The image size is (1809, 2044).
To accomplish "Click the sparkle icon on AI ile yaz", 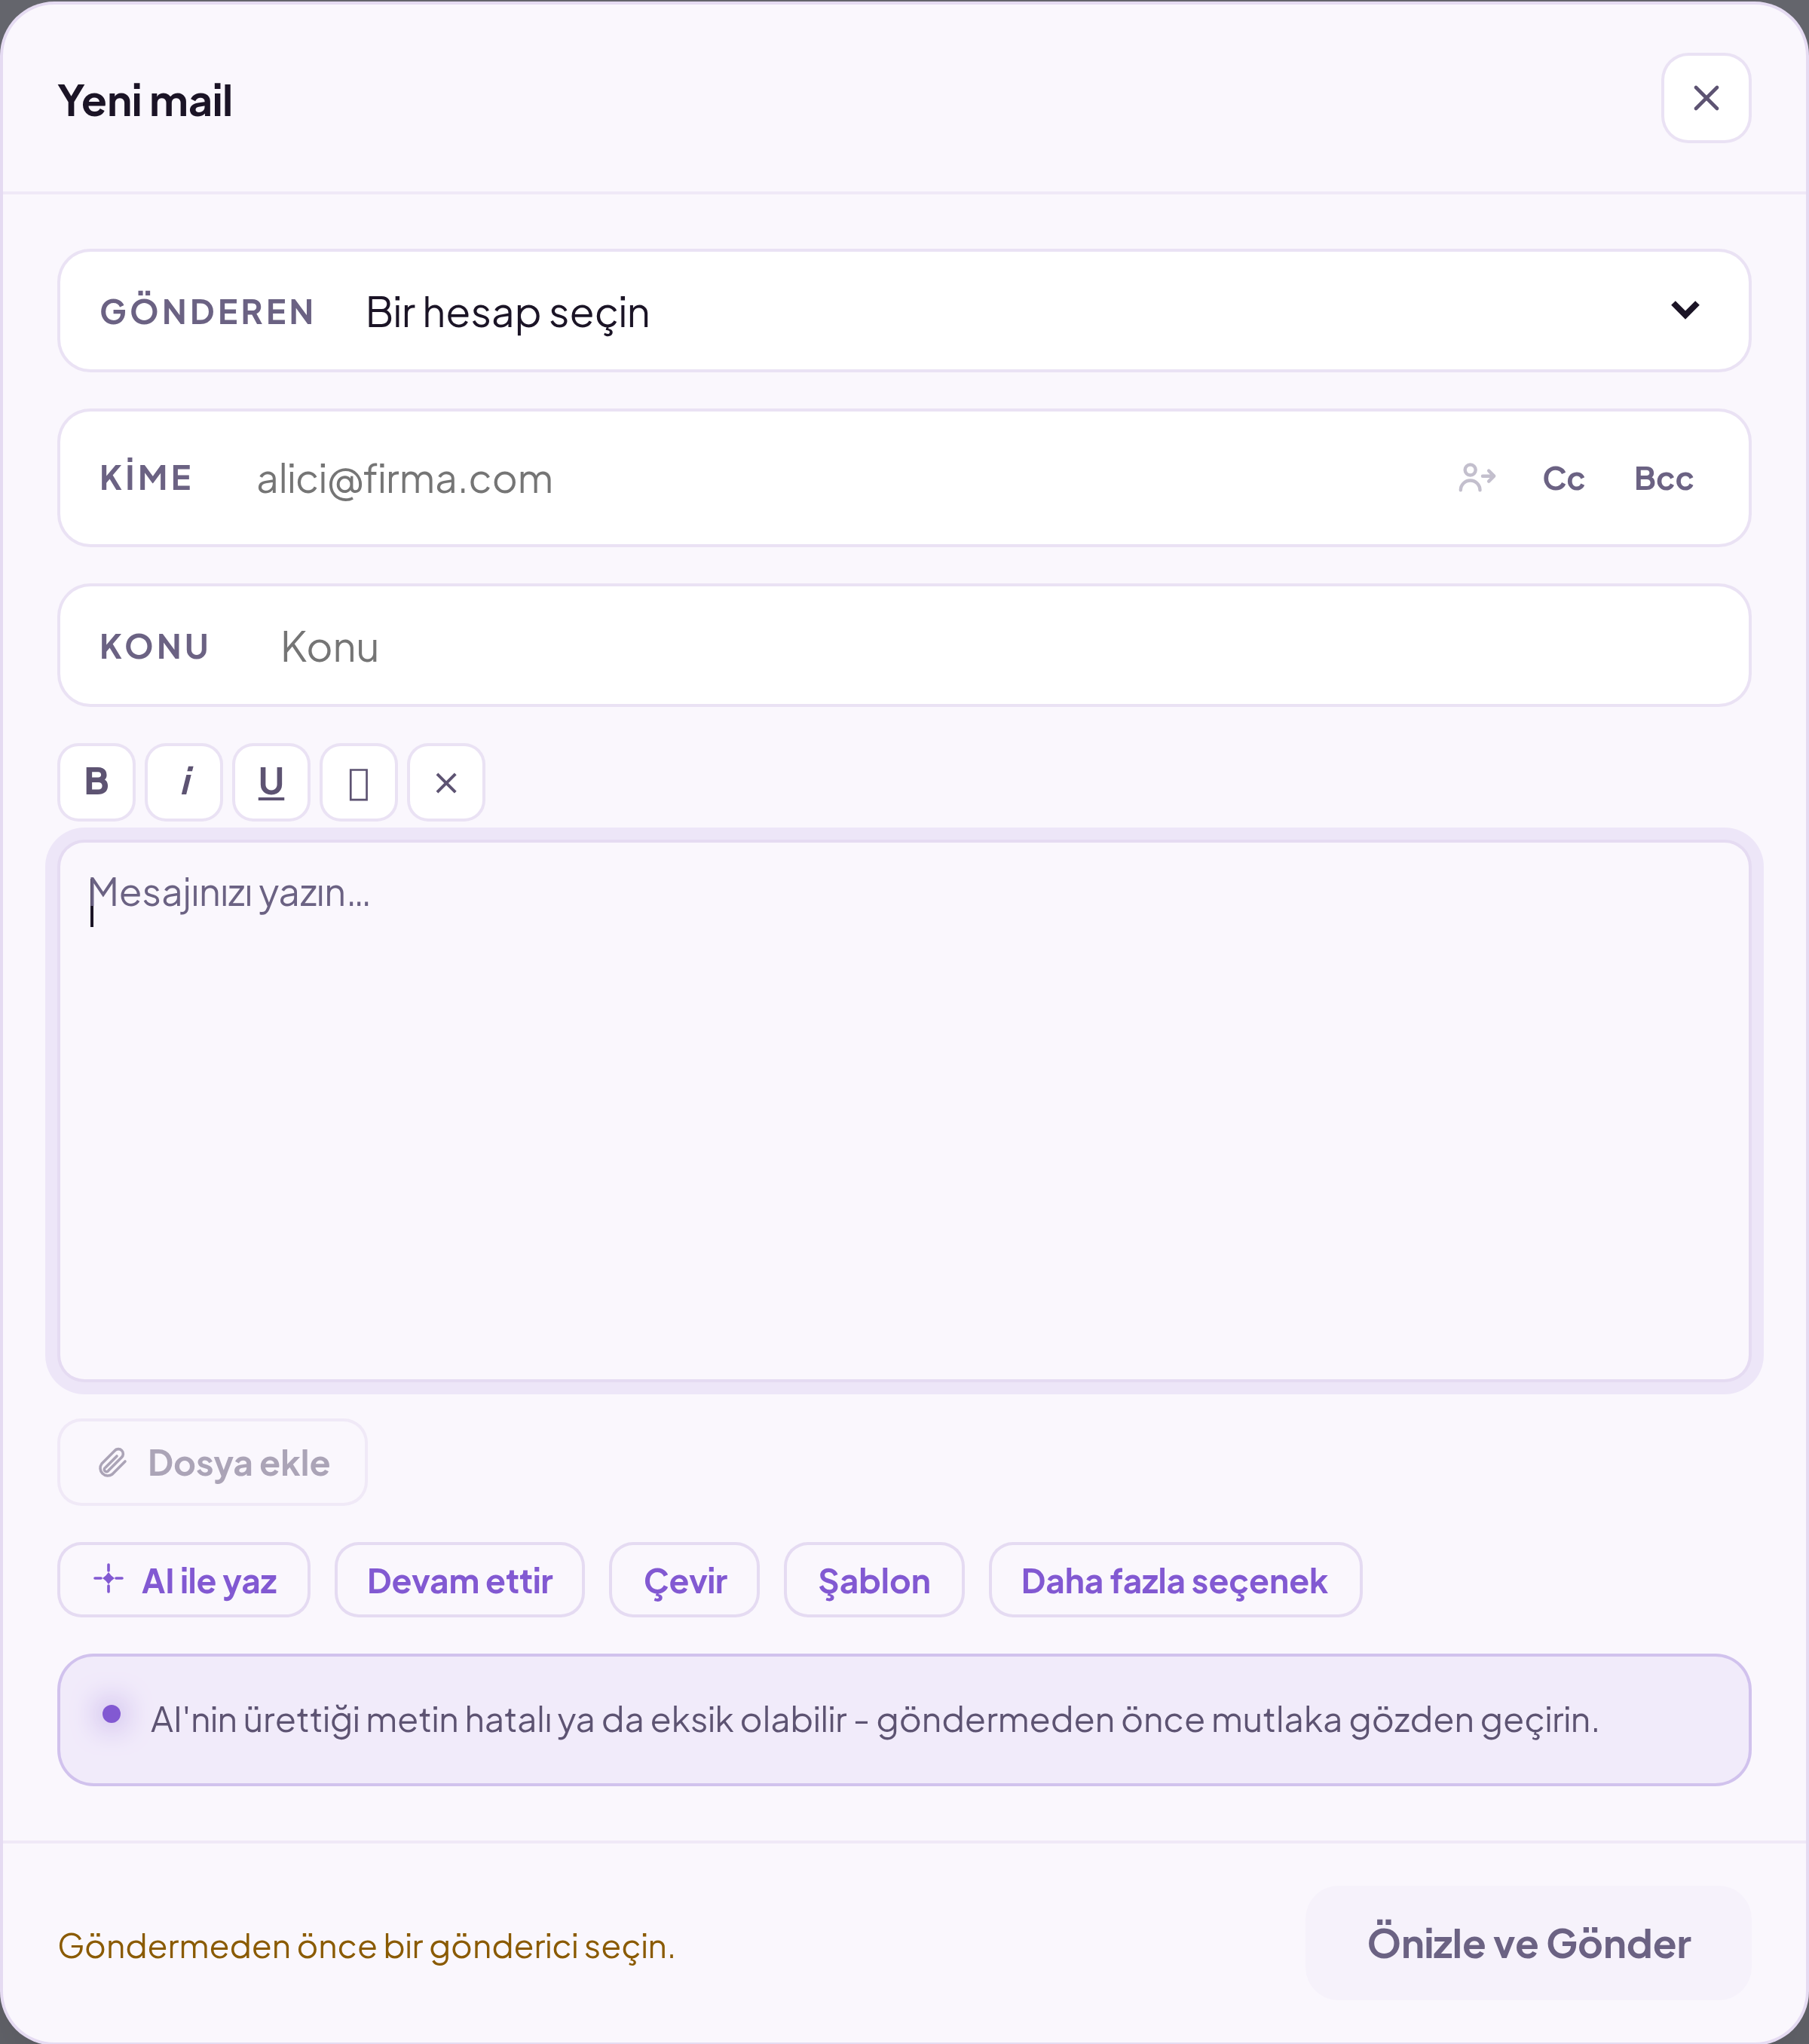I will click(x=108, y=1579).
